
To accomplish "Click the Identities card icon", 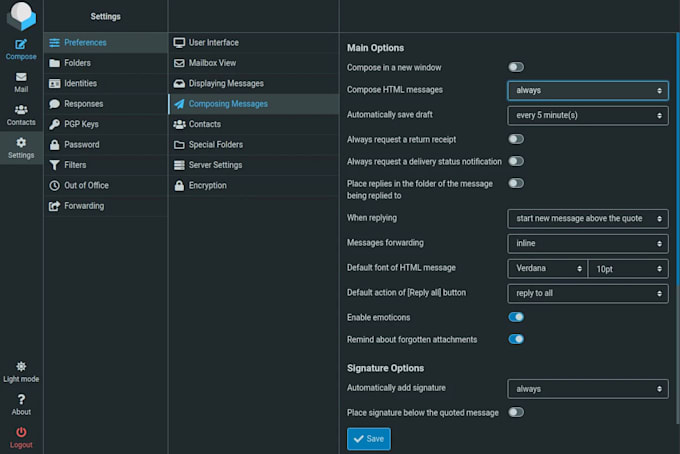I will pos(54,83).
